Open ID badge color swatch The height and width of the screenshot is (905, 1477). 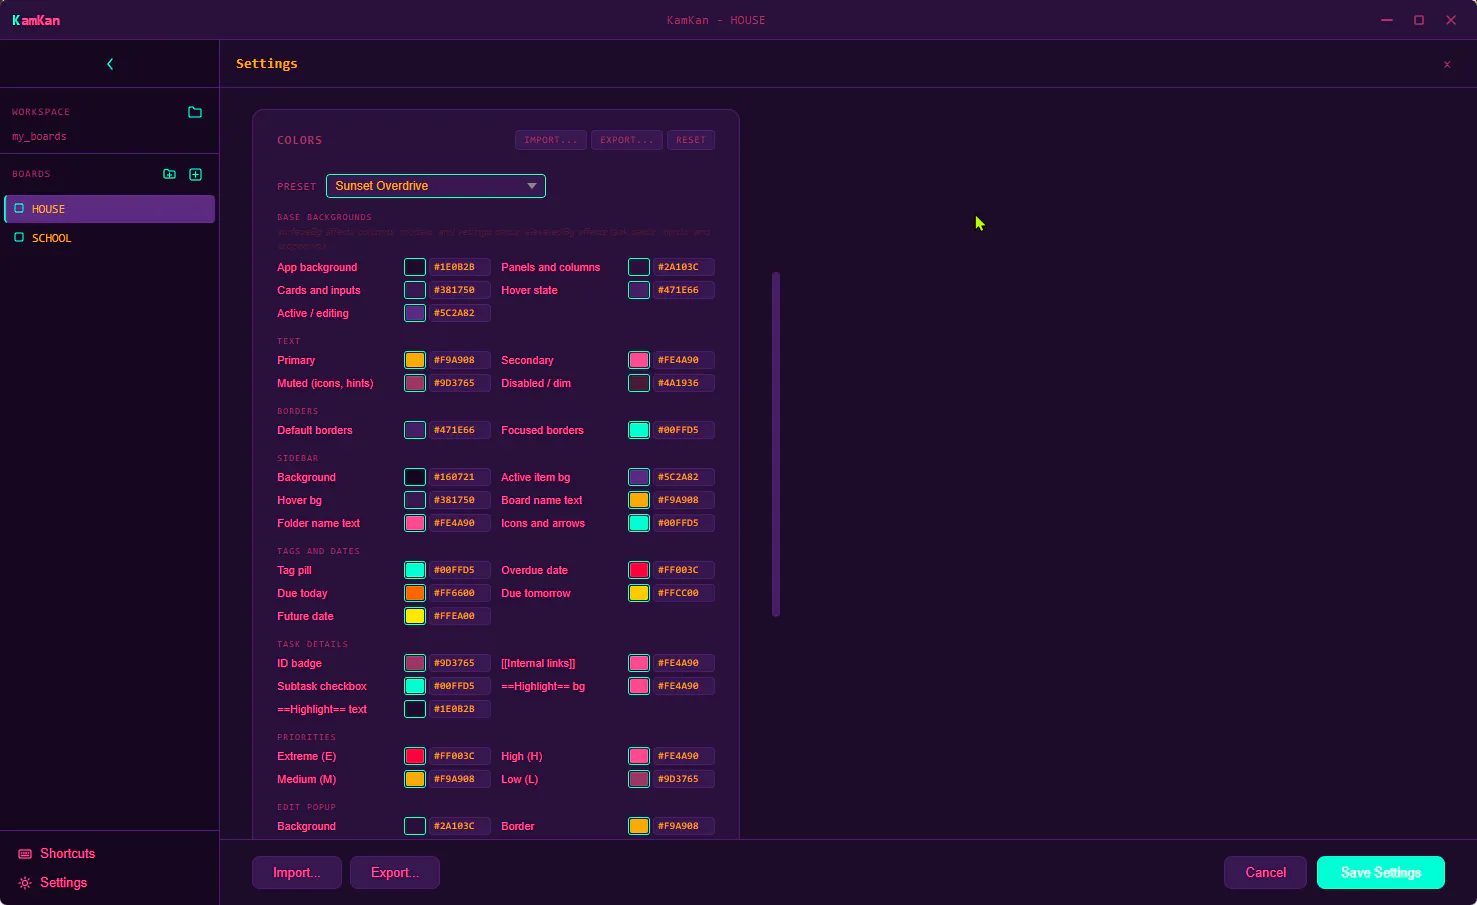pos(415,663)
